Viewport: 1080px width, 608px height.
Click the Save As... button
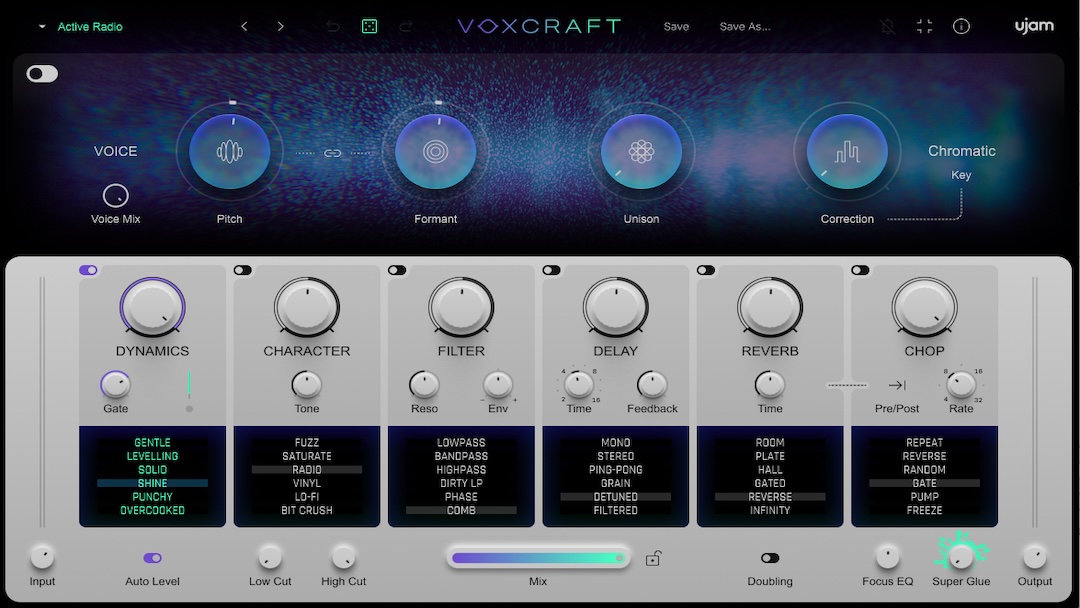tap(744, 27)
